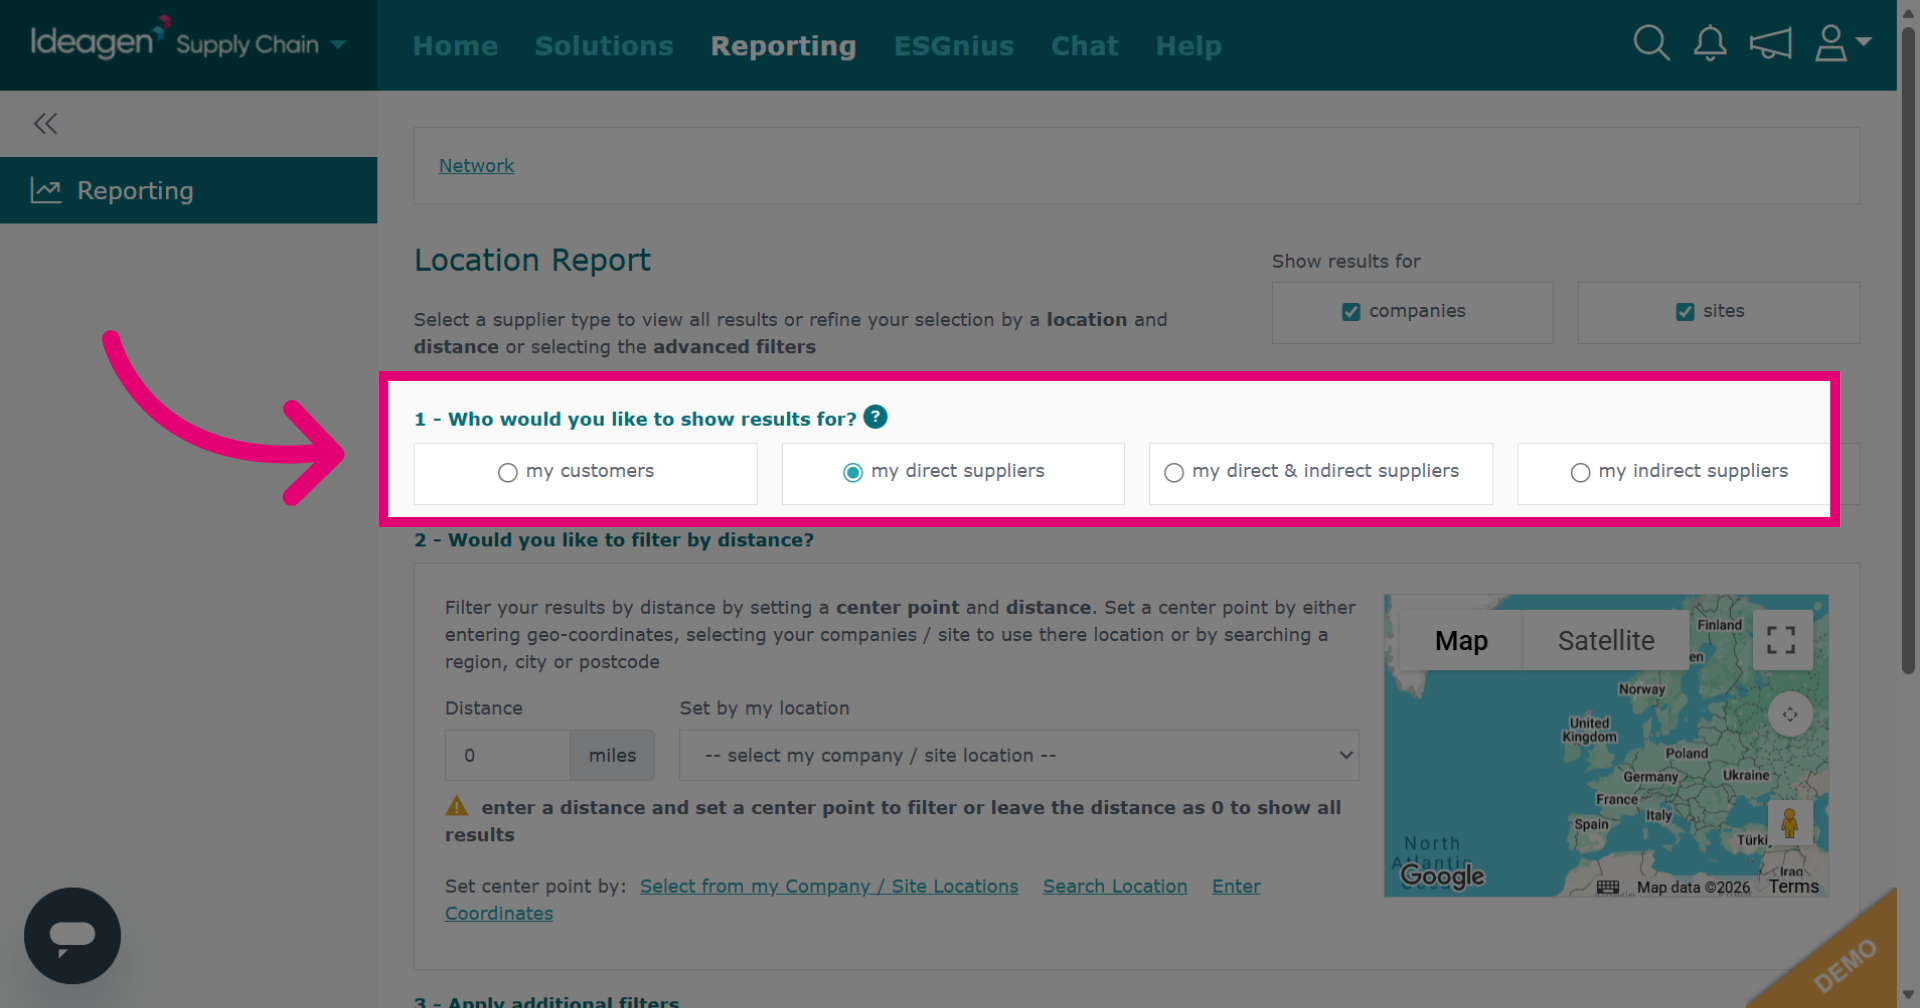Expand the user account dropdown arrow
The image size is (1920, 1008).
1863,41
